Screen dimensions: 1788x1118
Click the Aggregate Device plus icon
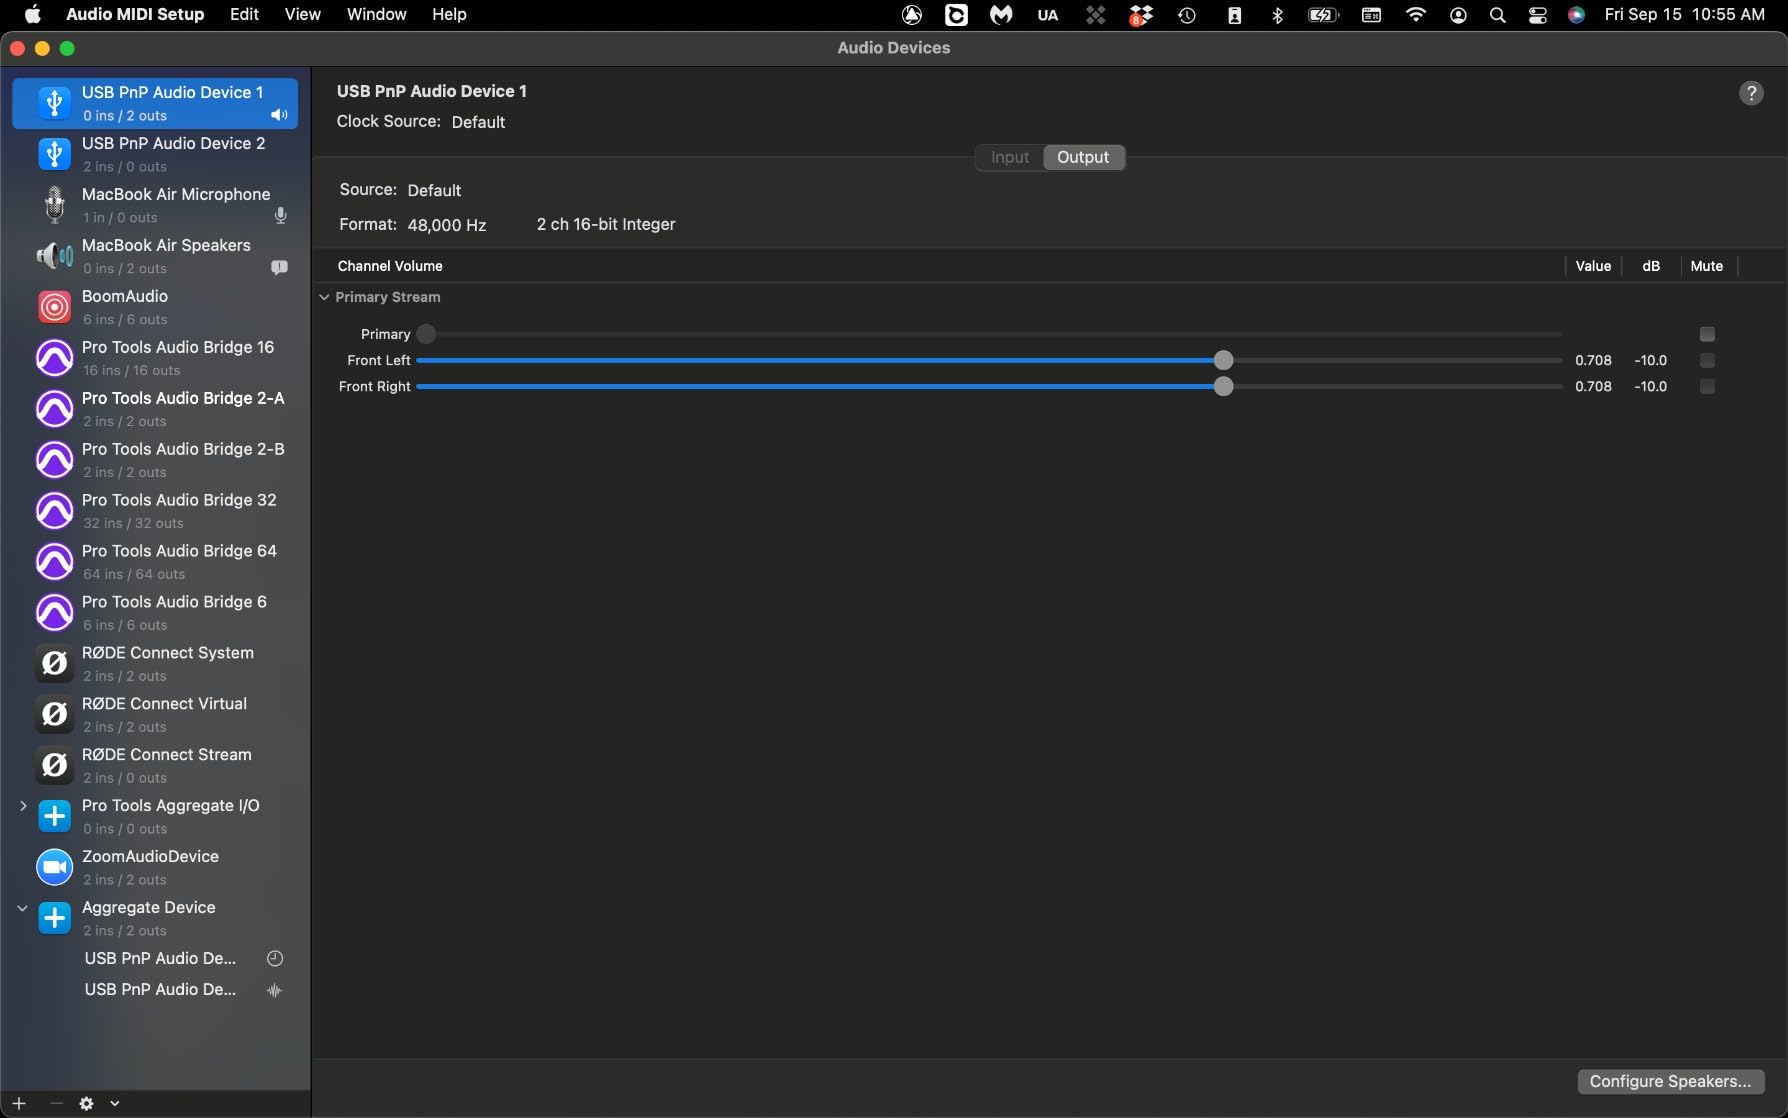click(x=54, y=919)
